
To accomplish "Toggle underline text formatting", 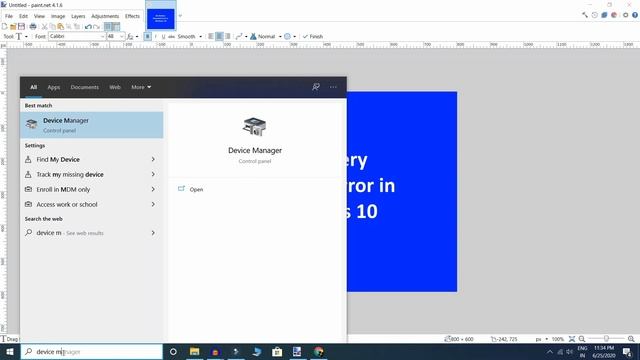I will point(163,36).
